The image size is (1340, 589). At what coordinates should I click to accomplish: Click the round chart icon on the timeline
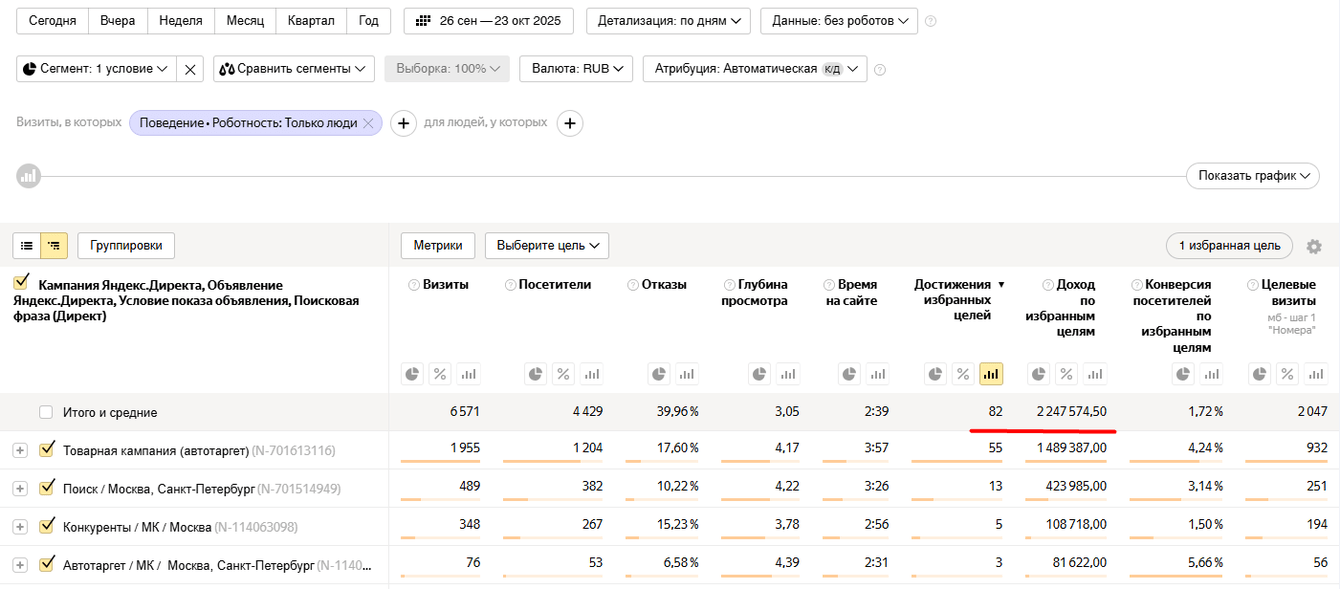(28, 176)
